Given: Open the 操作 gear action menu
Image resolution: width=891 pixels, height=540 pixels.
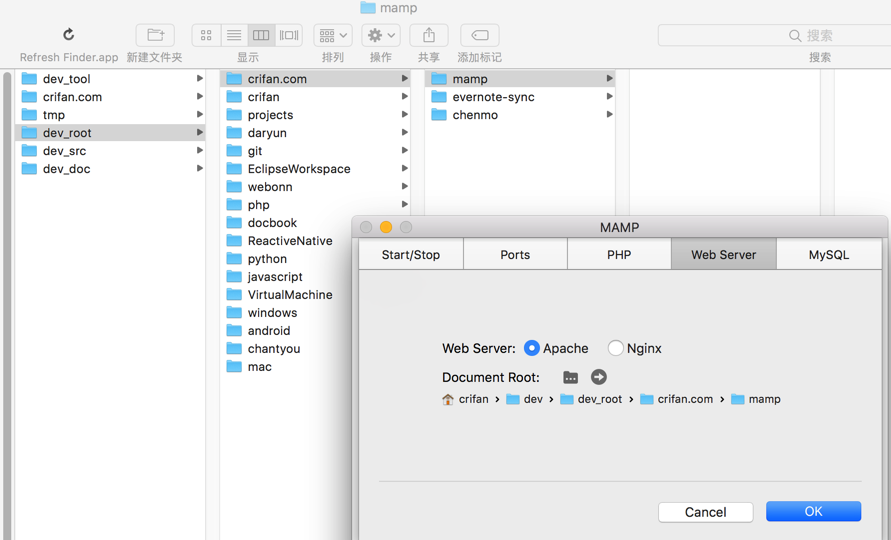Looking at the screenshot, I should [381, 35].
